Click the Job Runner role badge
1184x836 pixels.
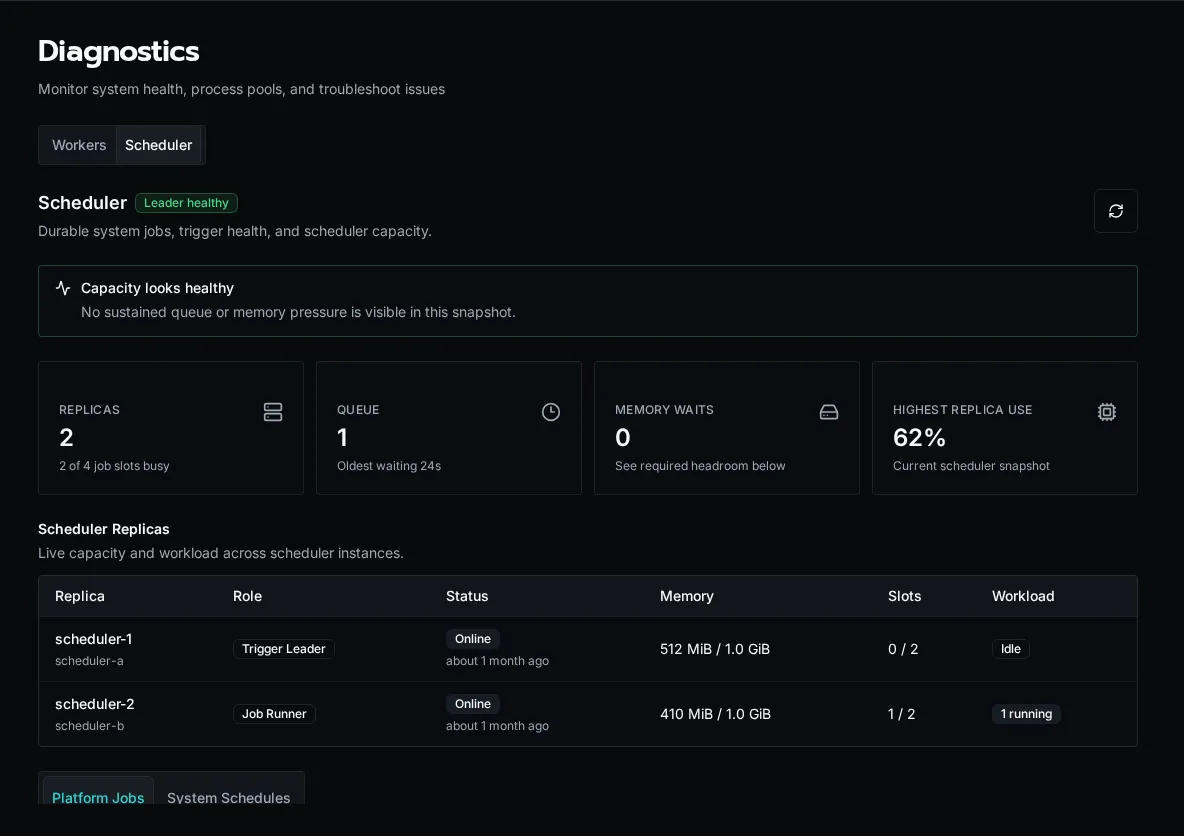pos(274,714)
